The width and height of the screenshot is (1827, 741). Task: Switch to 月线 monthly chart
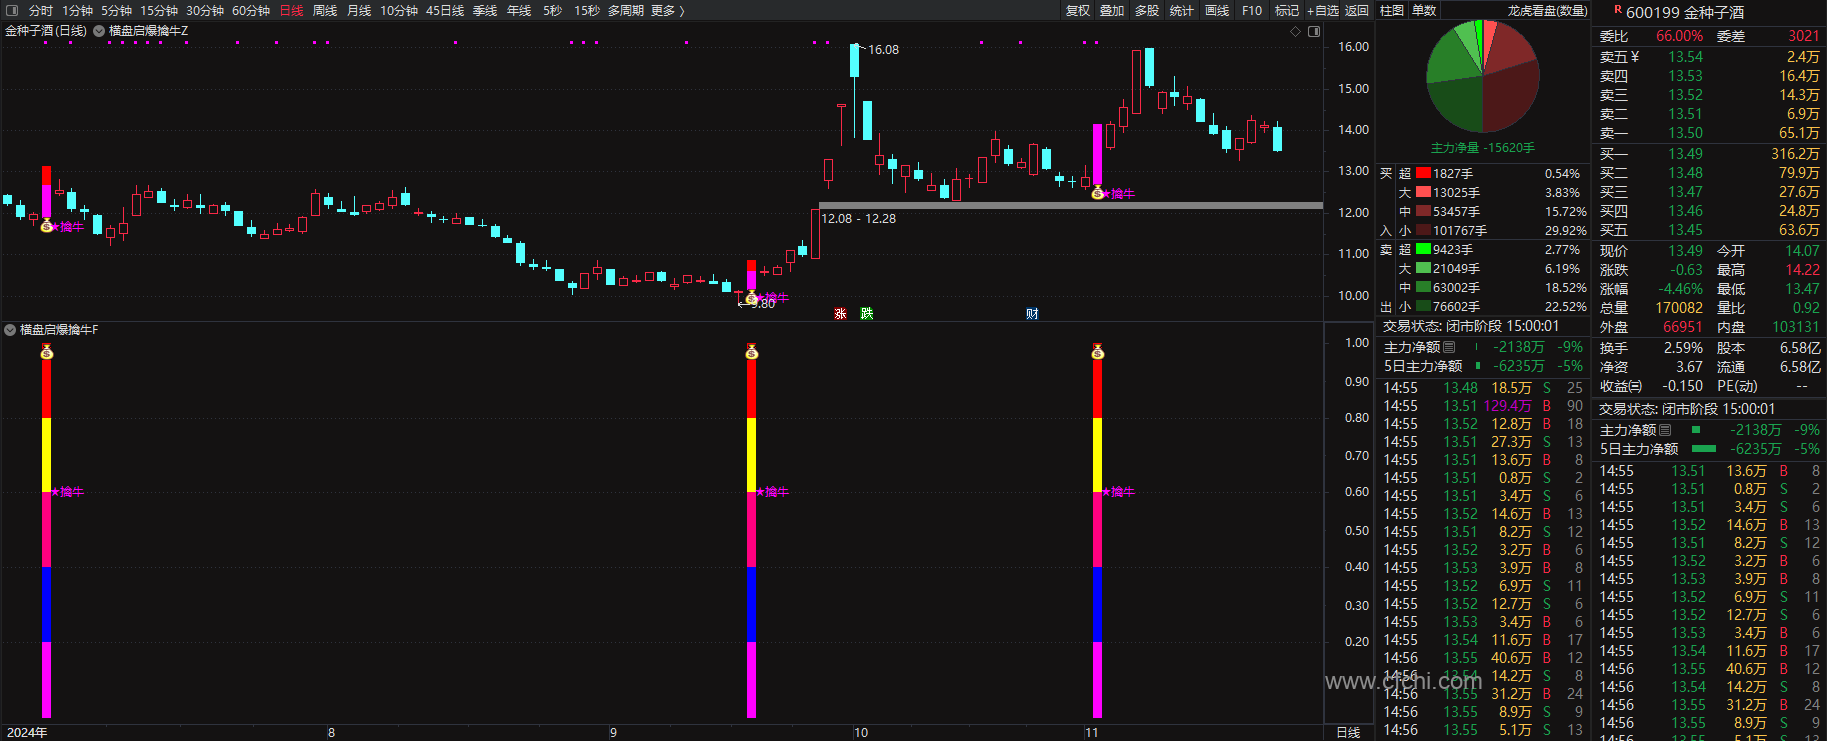coord(359,10)
